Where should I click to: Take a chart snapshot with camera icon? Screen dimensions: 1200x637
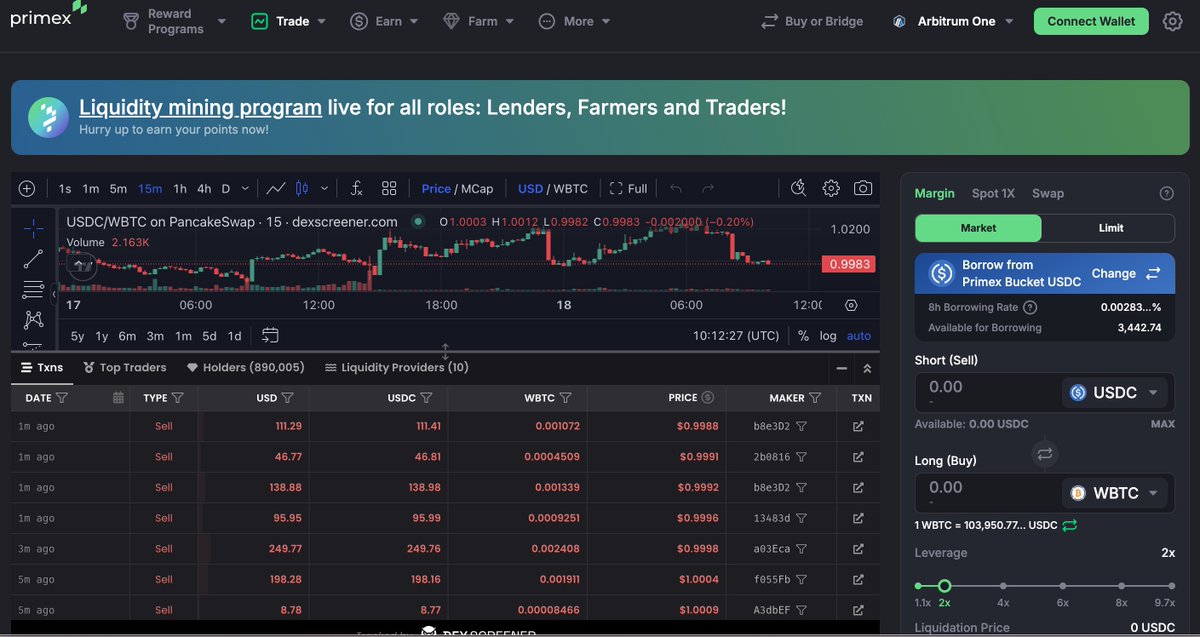(x=863, y=188)
